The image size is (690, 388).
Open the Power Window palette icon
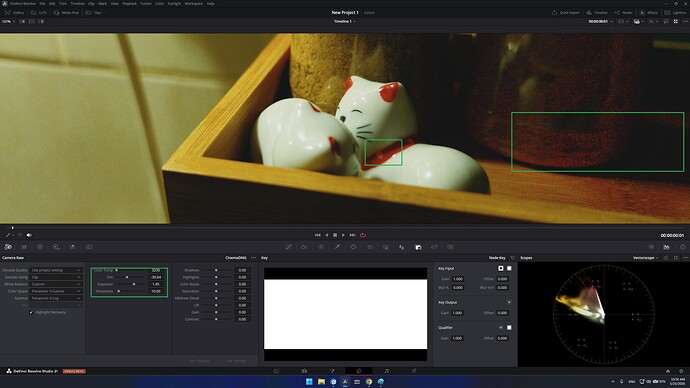pos(353,247)
